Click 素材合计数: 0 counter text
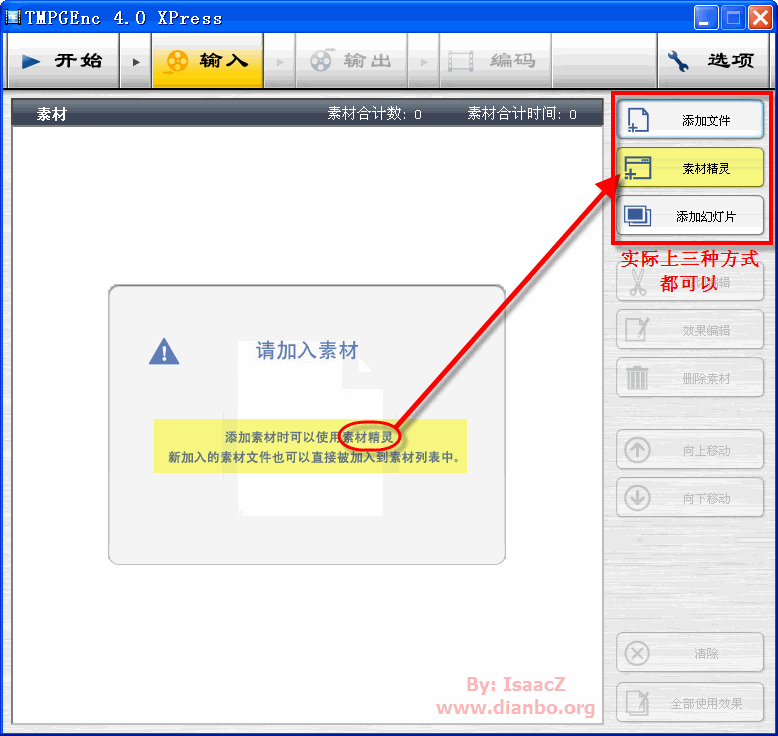The image size is (778, 736). 375,114
